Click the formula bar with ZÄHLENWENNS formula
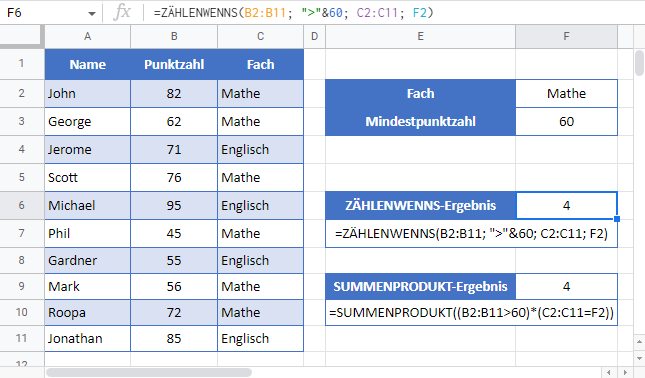The width and height of the screenshot is (645, 378). tap(395, 13)
